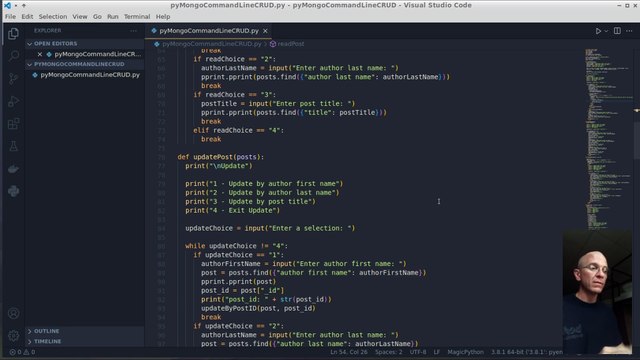The width and height of the screenshot is (640, 360).
Task: Open the Run and Debug view
Action: (x=13, y=101)
